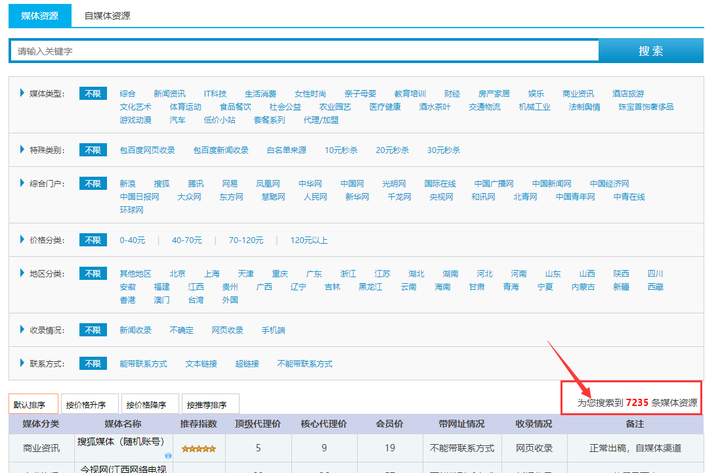The width and height of the screenshot is (720, 473).
Task: Filter by 能带联系方式
Action: point(143,364)
